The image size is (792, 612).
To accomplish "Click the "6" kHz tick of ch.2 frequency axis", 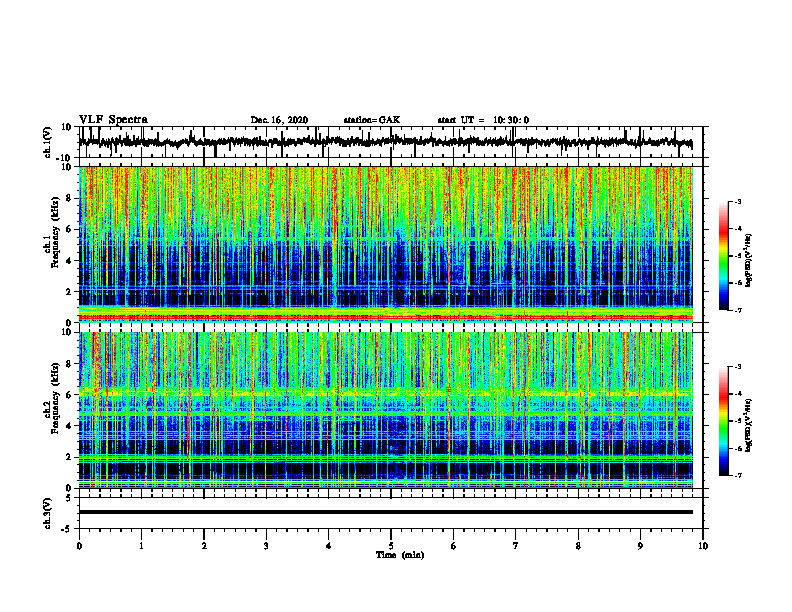I will [x=69, y=395].
